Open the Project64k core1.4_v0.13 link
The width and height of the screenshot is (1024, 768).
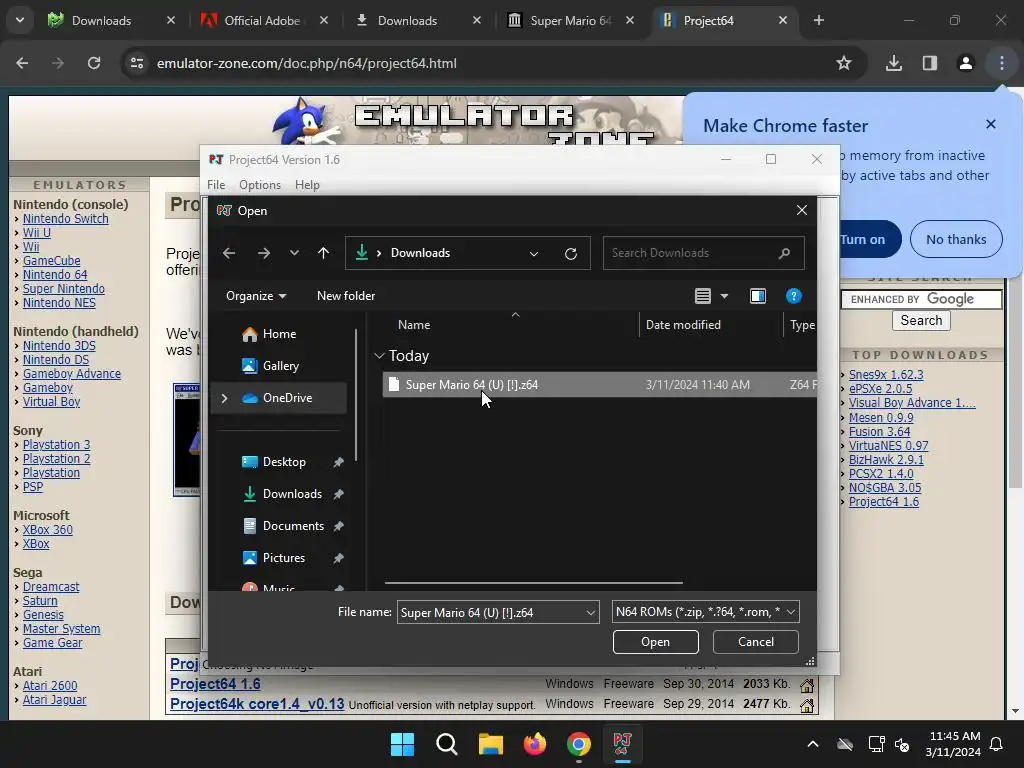(x=257, y=704)
